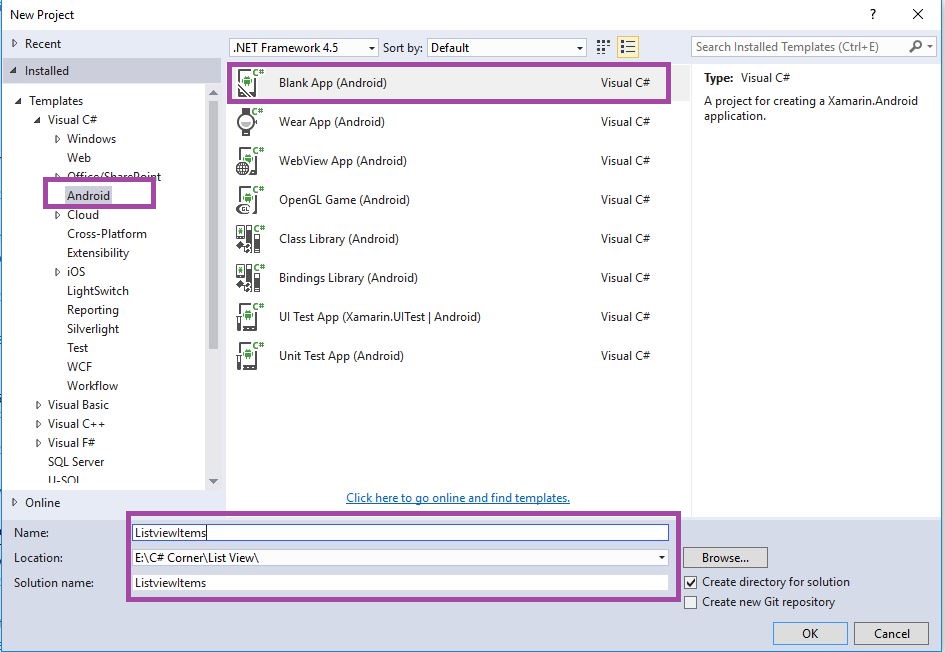Expand the Visual F# tree node
This screenshot has width=945, height=652.
[38, 443]
